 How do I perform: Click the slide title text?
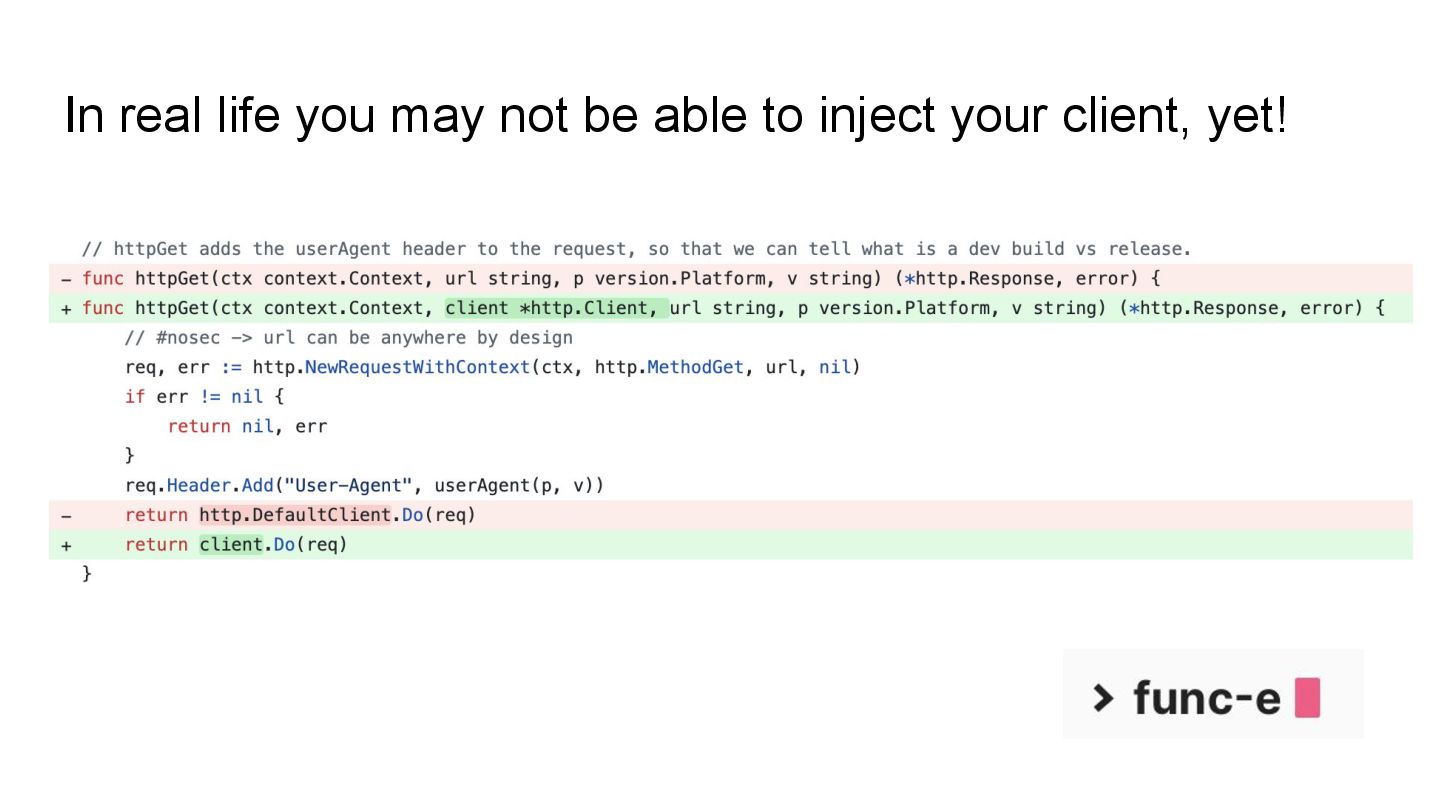pos(677,116)
